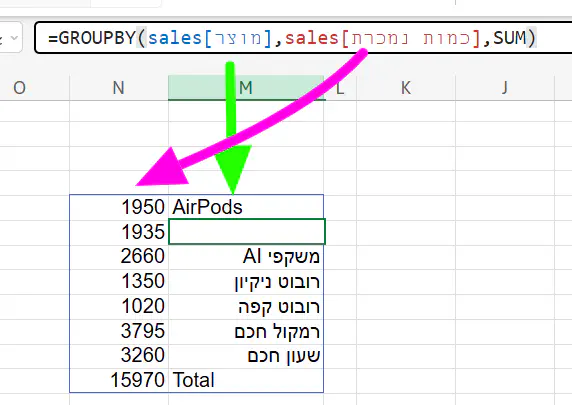Click the cell with value 1935
Screen dimensions: 572x405
click(119, 232)
